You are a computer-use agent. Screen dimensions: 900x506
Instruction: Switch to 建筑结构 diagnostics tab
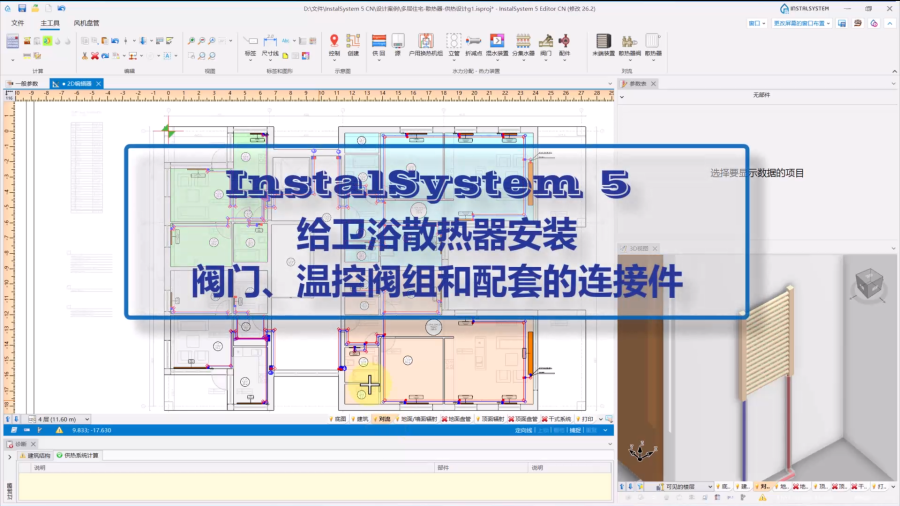[x=35, y=456]
